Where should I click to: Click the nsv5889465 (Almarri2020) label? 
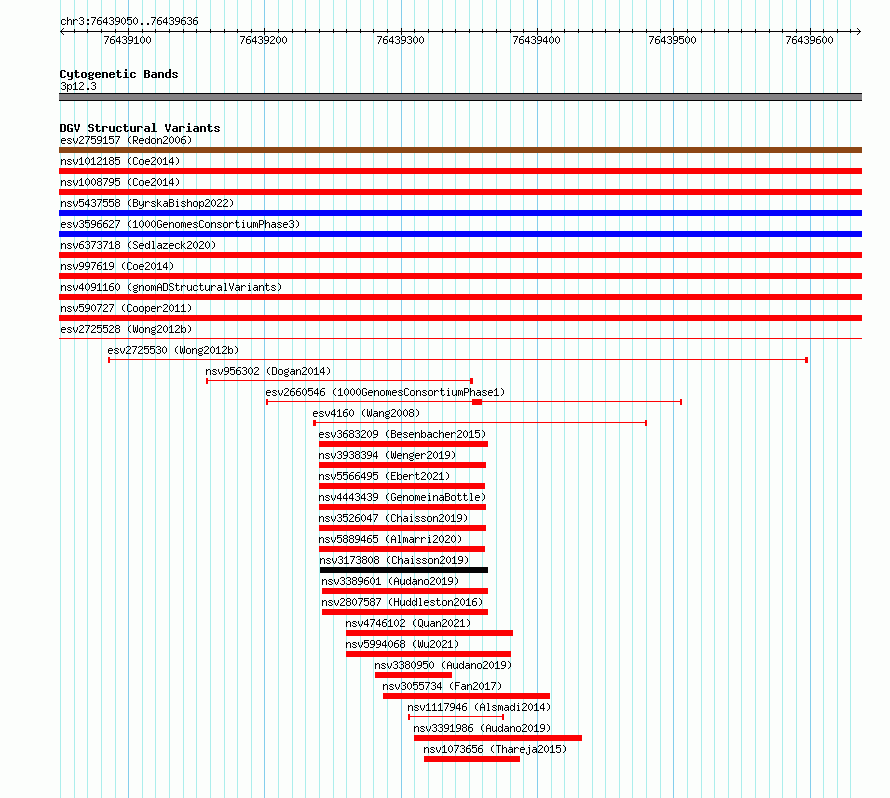(391, 539)
